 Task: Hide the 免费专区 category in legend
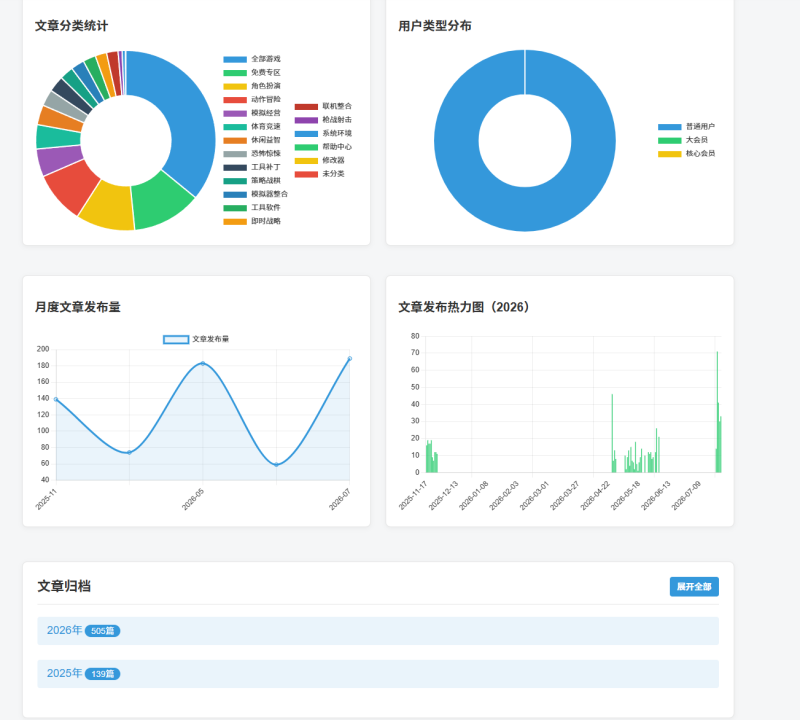[252, 72]
